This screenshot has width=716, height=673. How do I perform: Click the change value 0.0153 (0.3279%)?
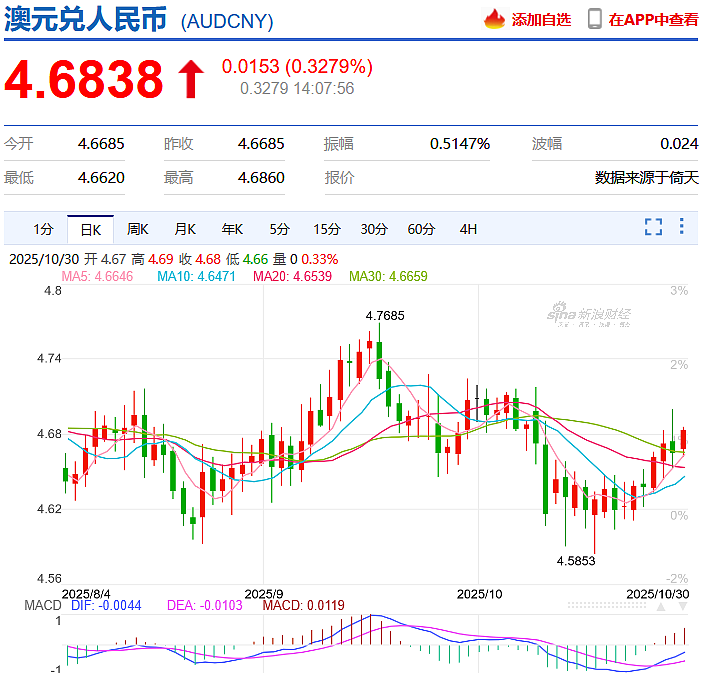297,67
